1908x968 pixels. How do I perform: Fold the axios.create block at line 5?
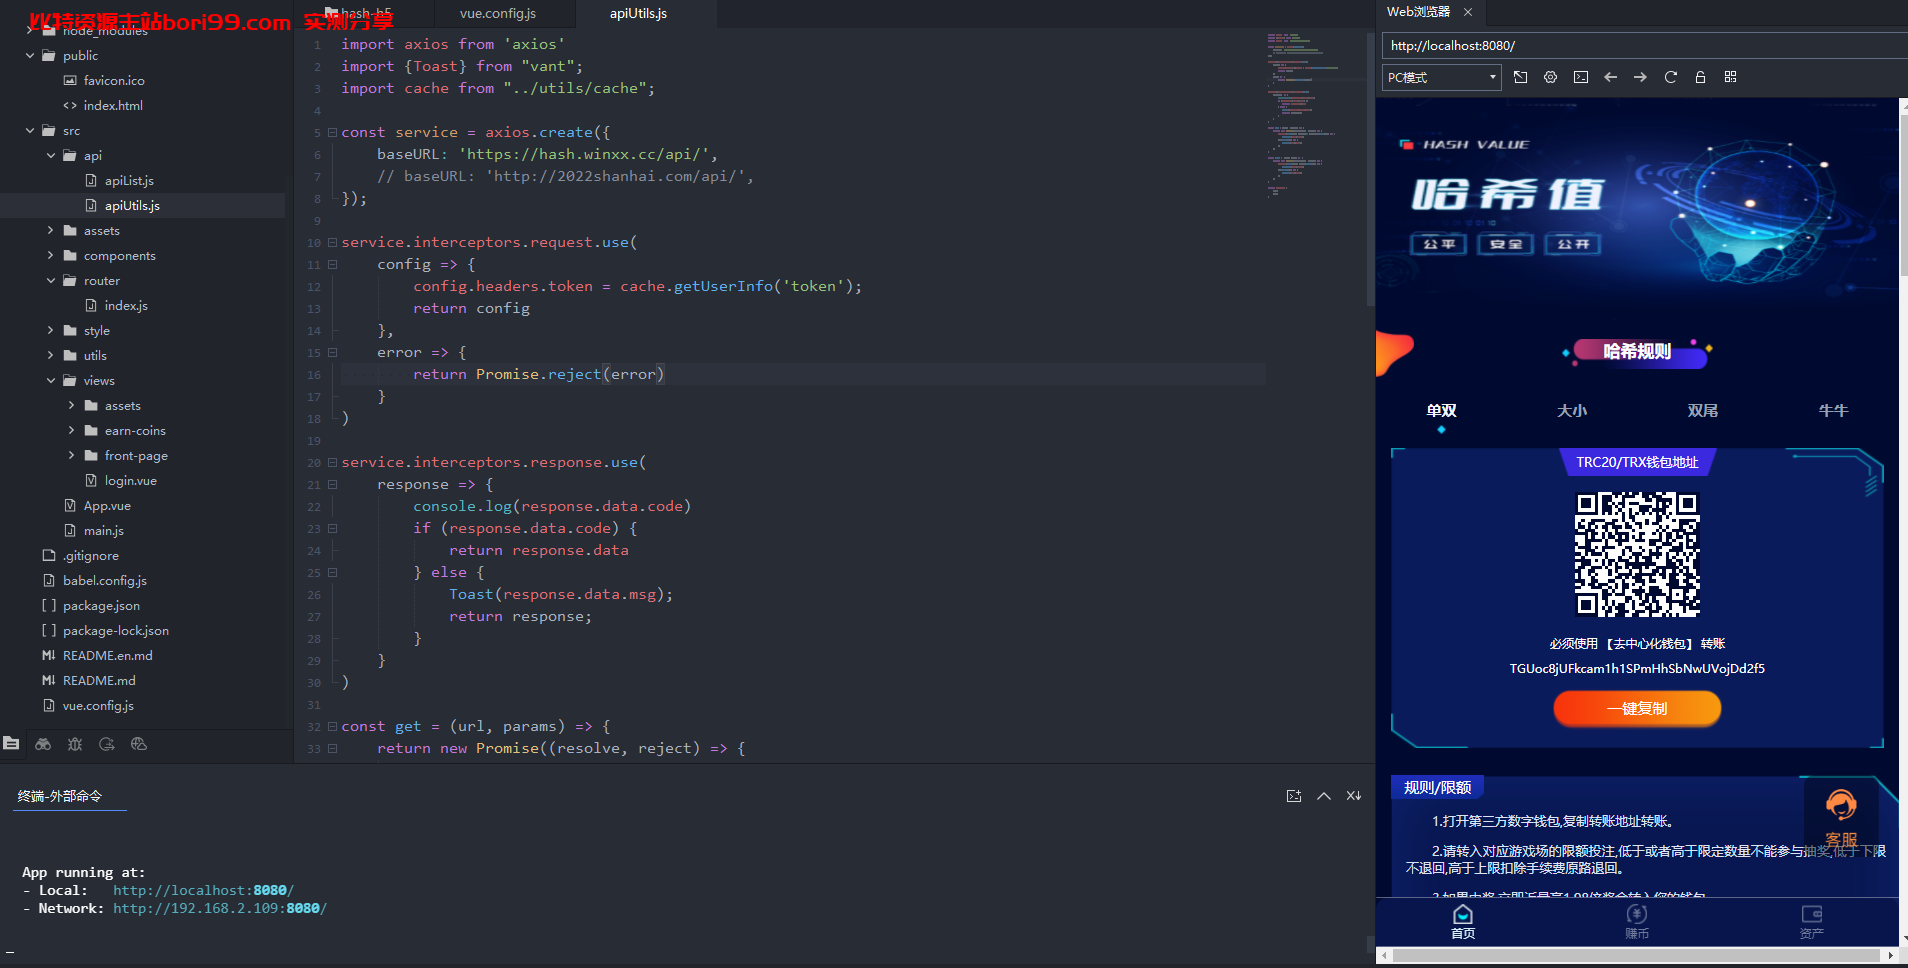[x=332, y=132]
